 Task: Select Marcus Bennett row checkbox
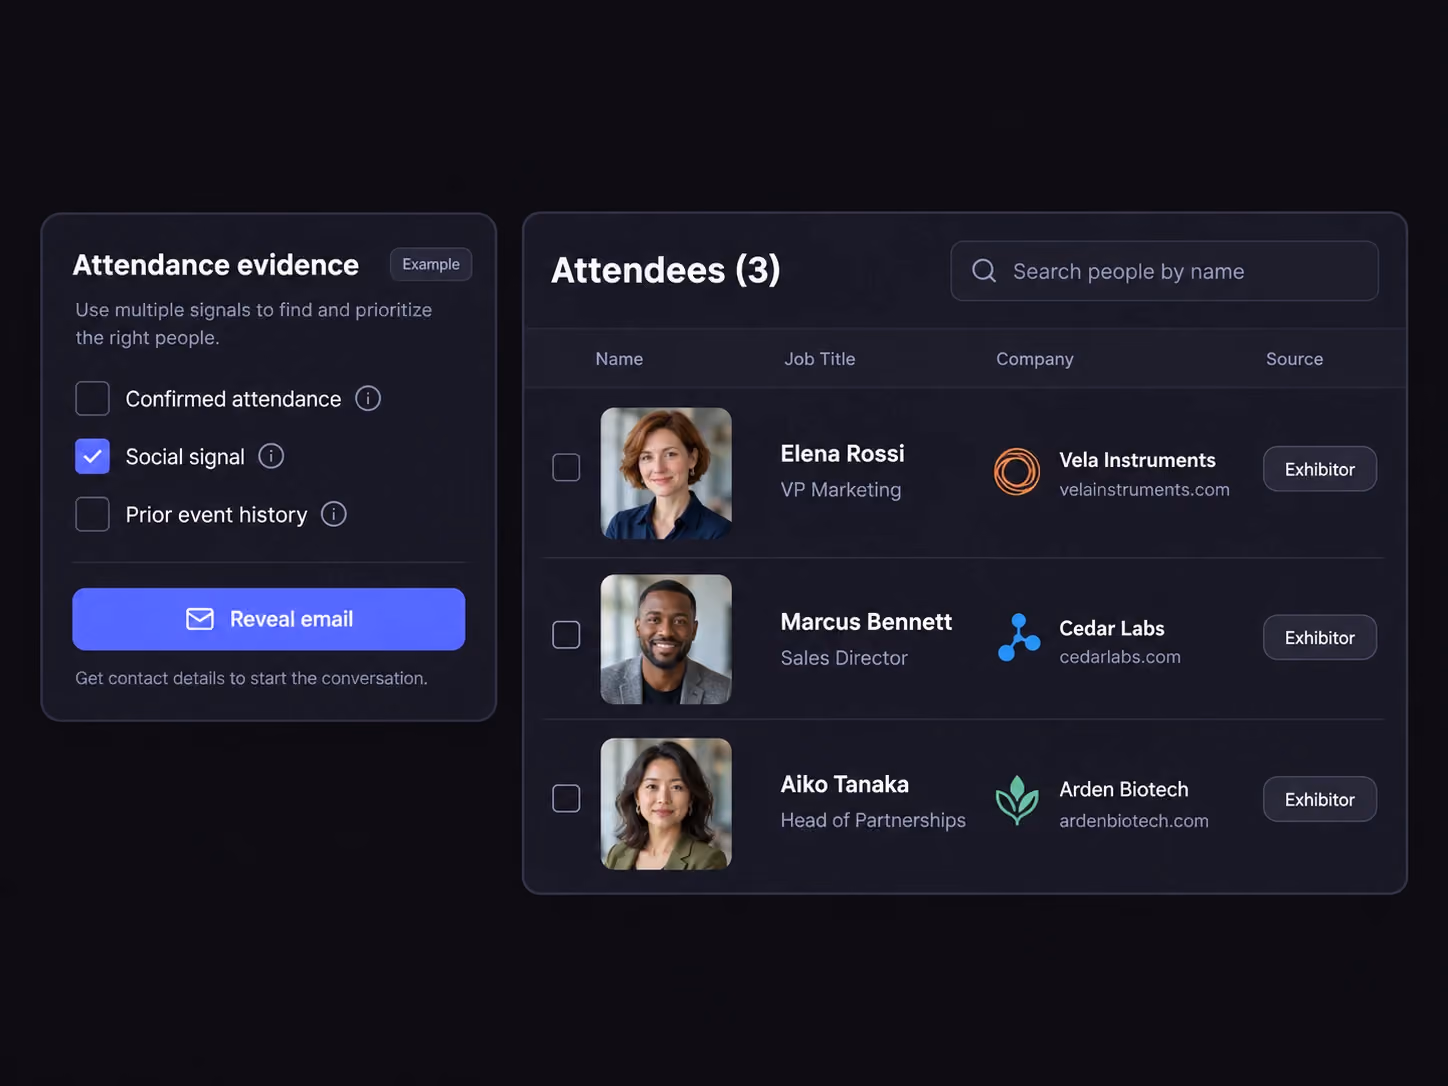[566, 635]
